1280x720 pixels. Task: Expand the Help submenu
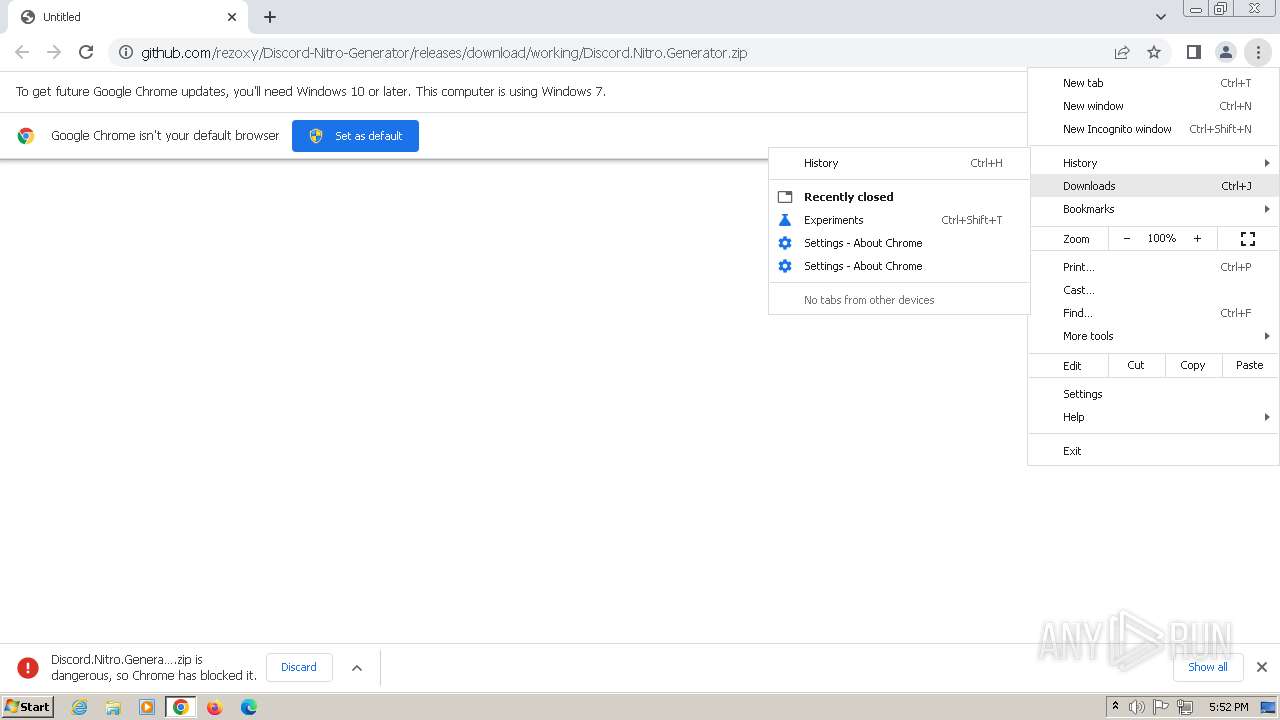tap(1153, 417)
